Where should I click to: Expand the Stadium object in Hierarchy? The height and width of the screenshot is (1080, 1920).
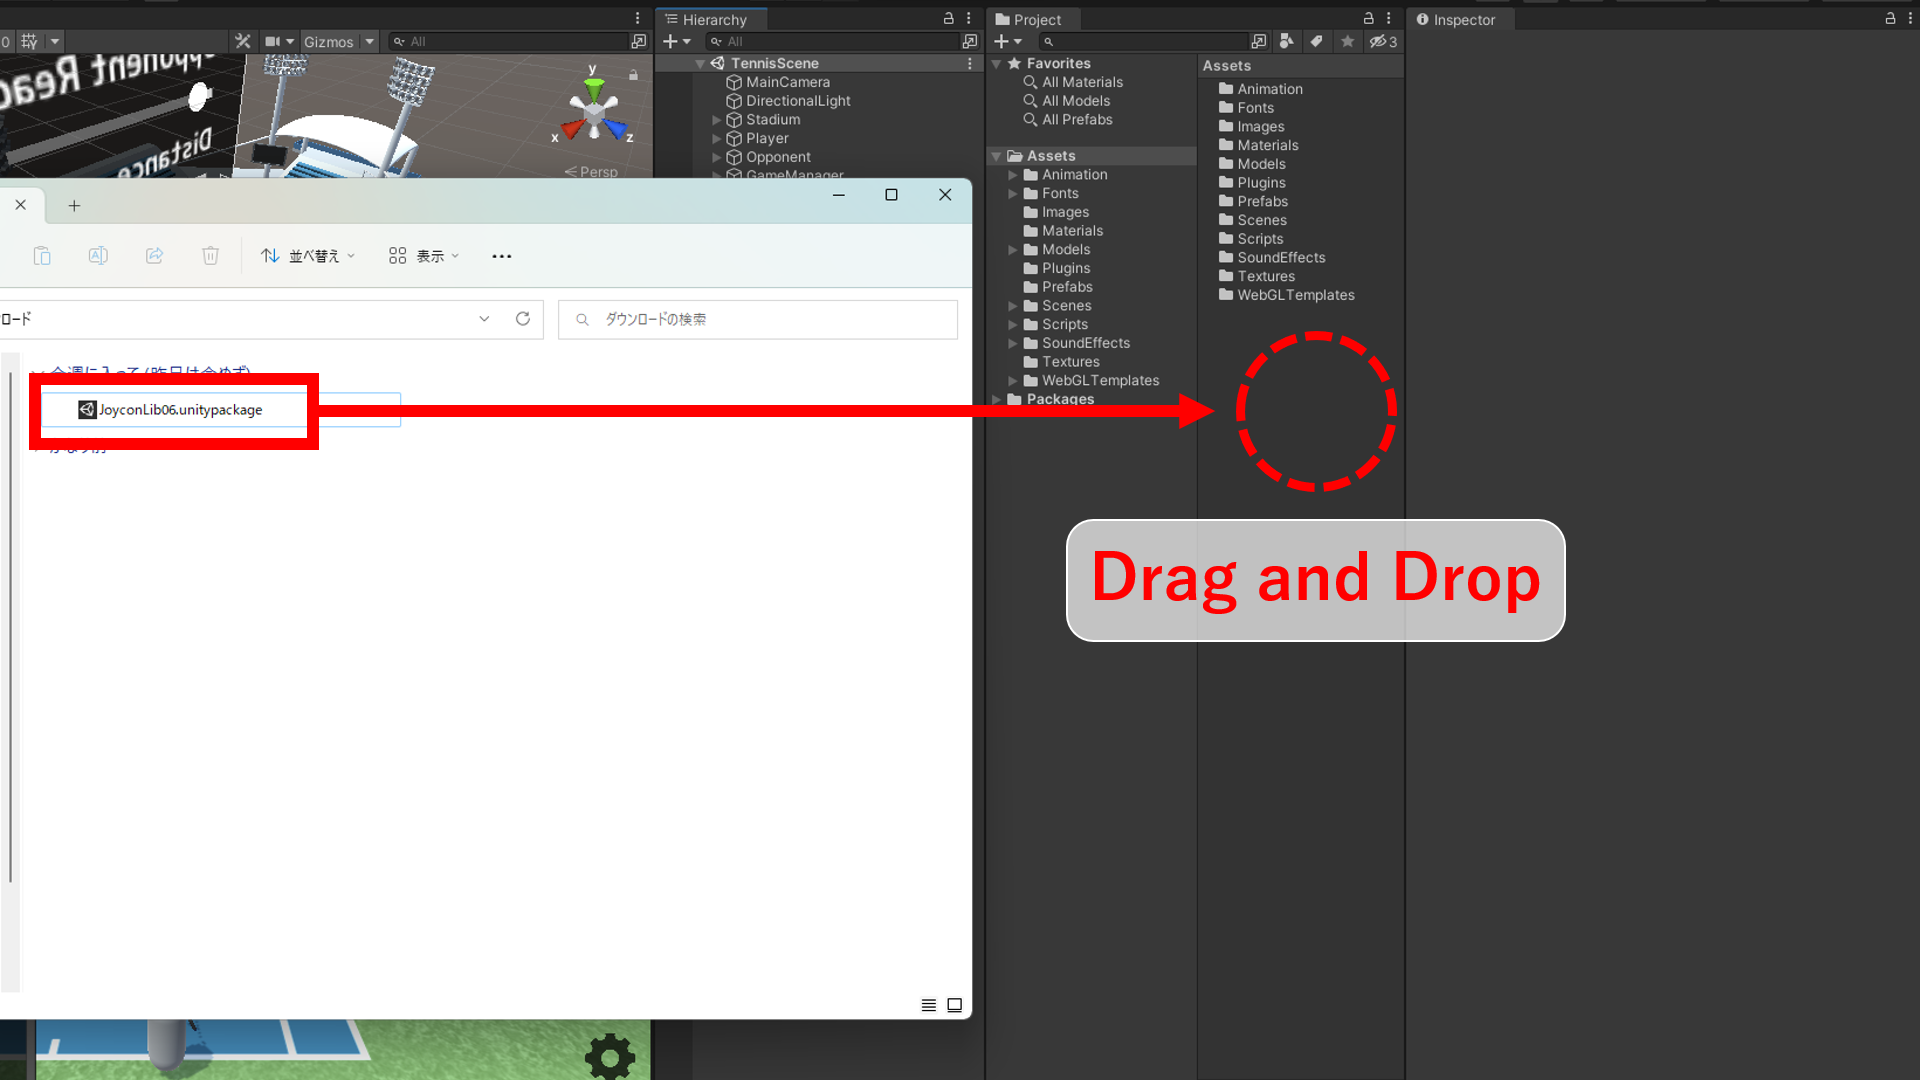click(x=716, y=120)
